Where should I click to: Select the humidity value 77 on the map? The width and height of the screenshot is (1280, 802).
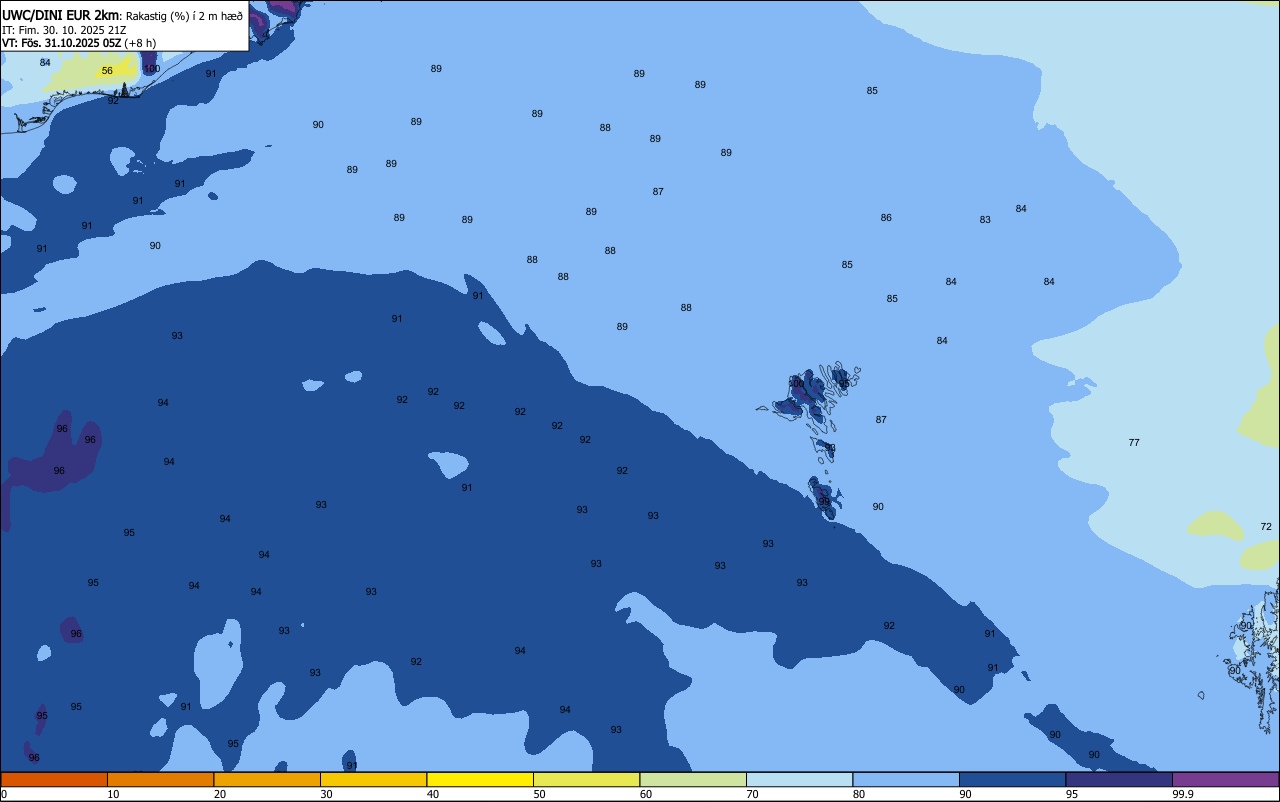click(x=1134, y=443)
